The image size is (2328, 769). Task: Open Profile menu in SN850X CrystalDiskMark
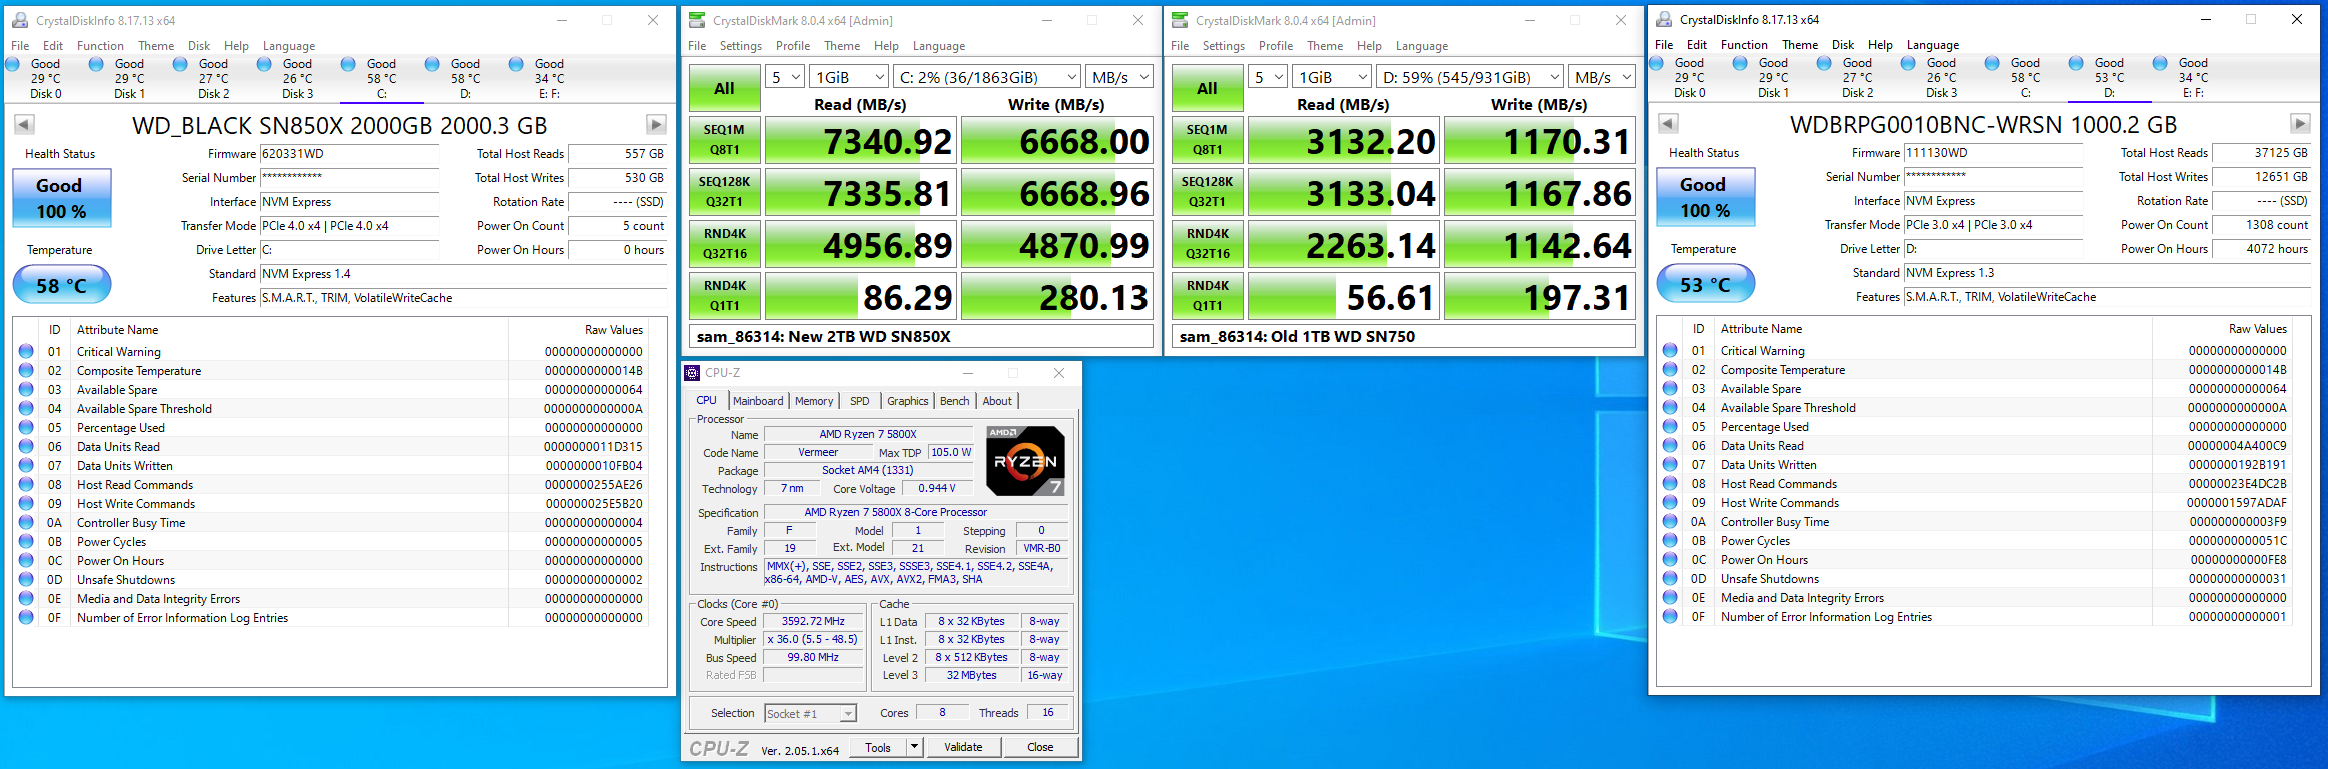793,46
